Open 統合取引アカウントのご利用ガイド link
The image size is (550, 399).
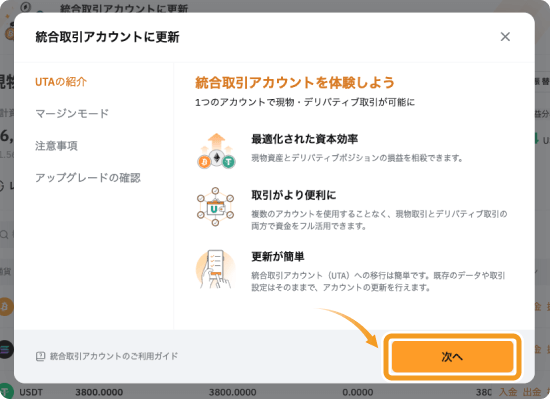coord(114,356)
